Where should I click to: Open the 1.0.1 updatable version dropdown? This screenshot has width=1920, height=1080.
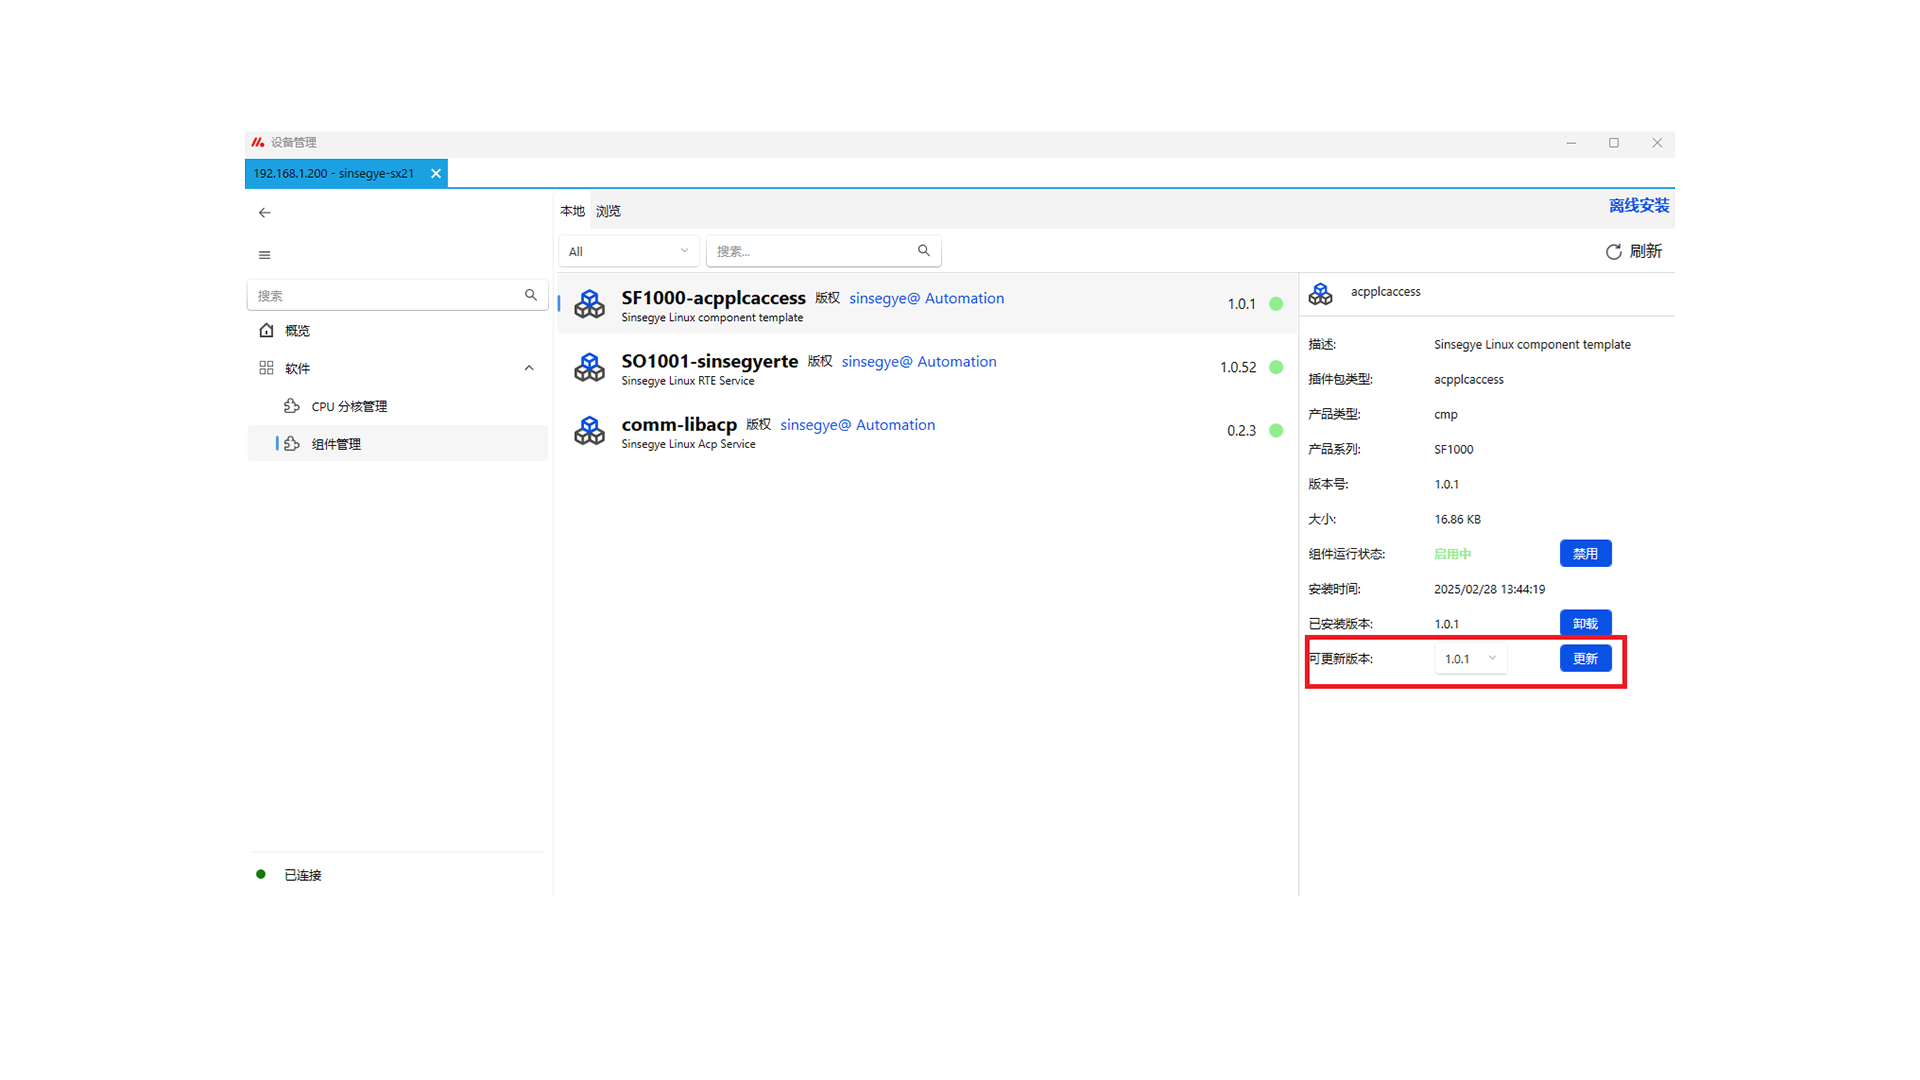coord(1470,658)
